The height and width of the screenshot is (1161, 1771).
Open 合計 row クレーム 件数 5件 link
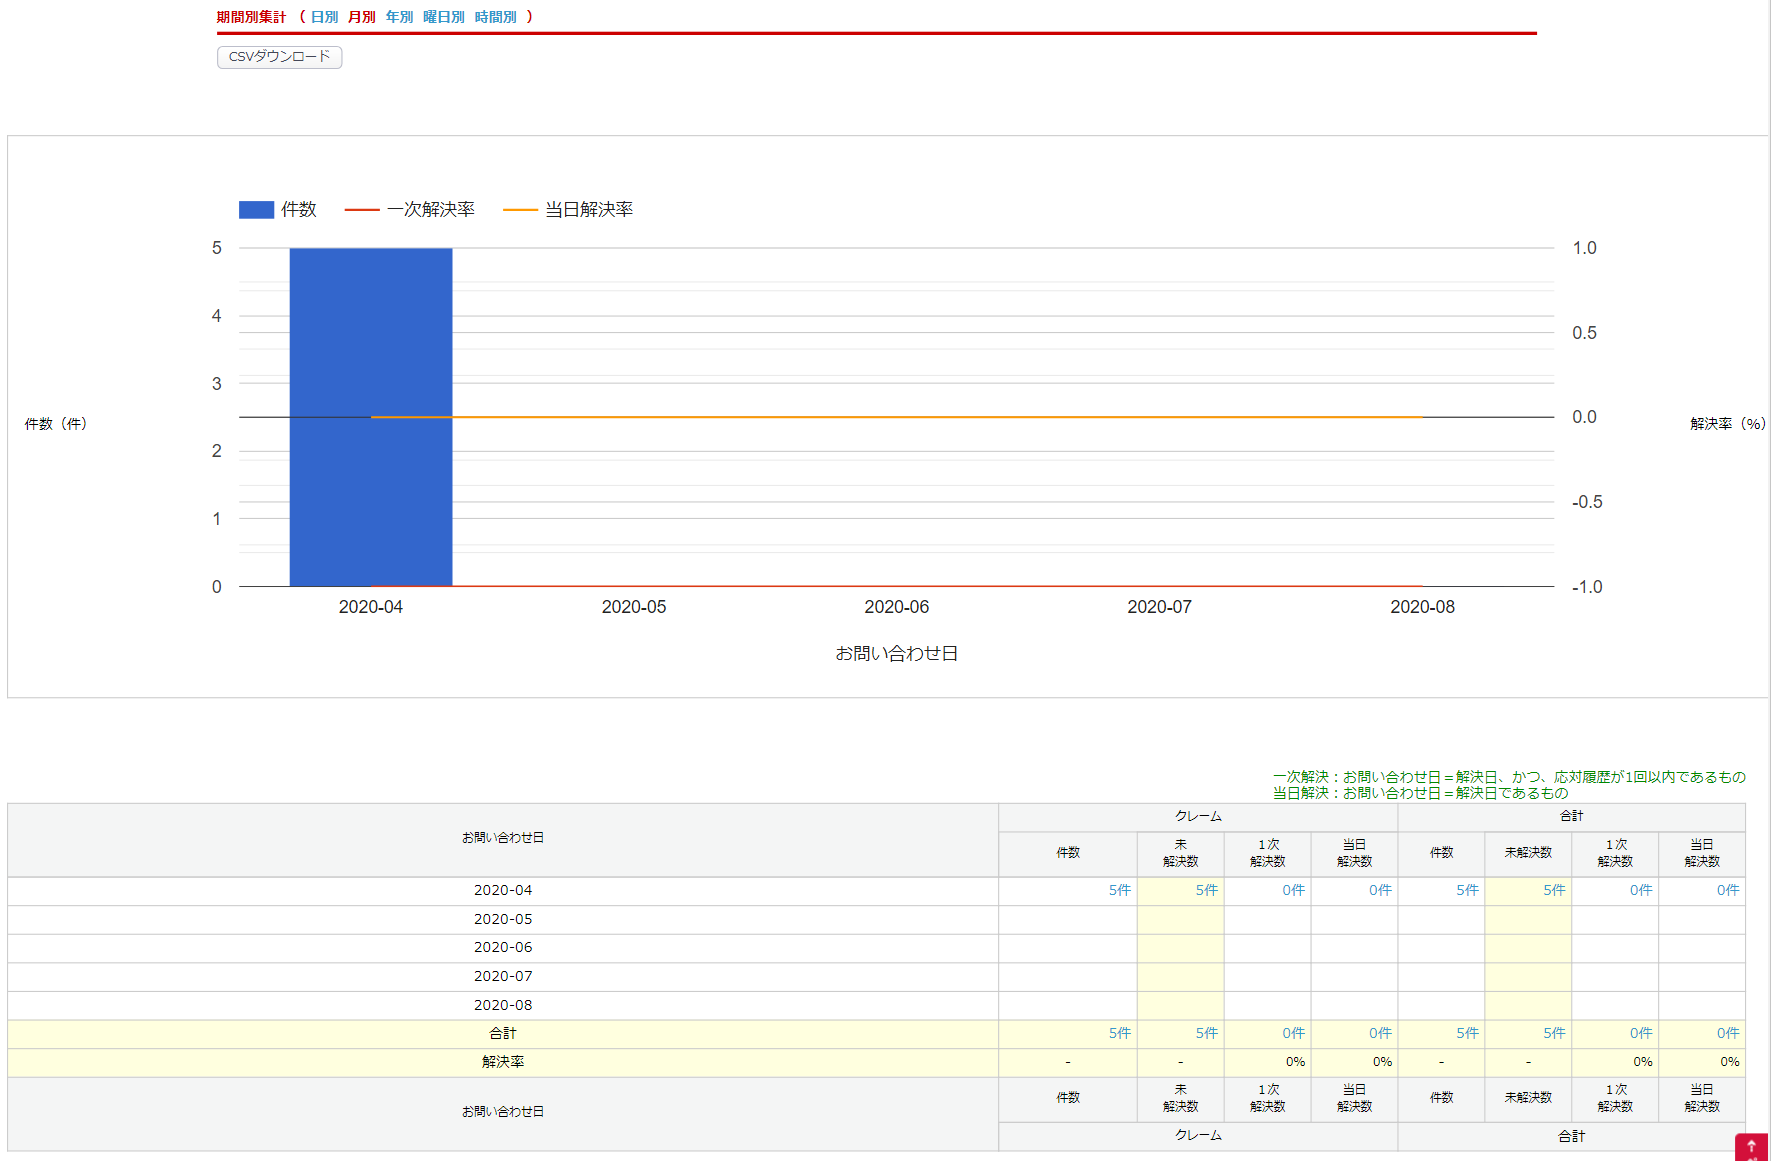click(1119, 1033)
